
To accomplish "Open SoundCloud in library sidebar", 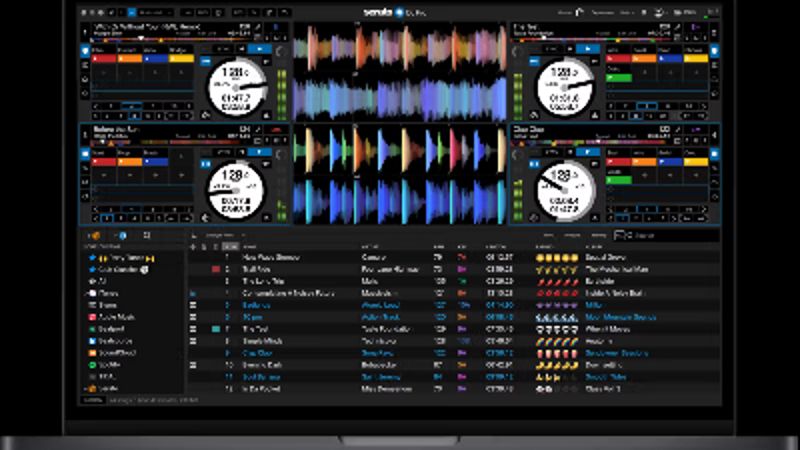I will (x=112, y=353).
